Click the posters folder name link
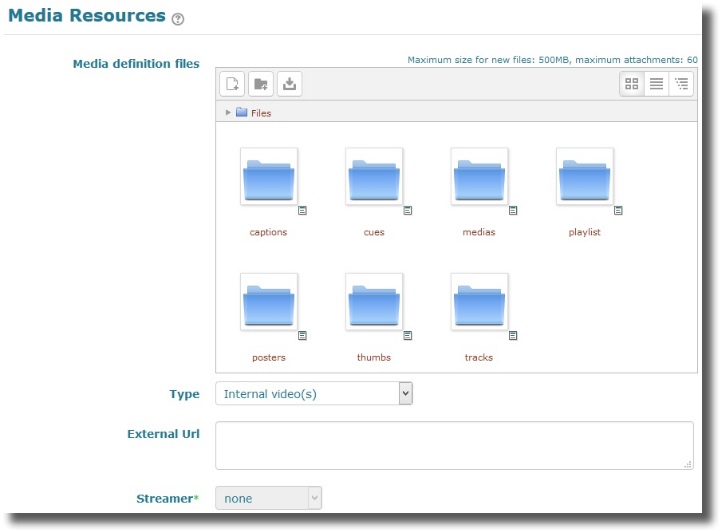 268,357
